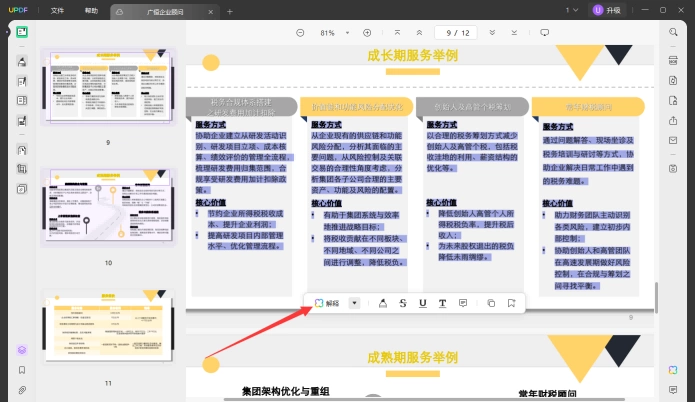
Task: Underline the selected text
Action: point(423,303)
